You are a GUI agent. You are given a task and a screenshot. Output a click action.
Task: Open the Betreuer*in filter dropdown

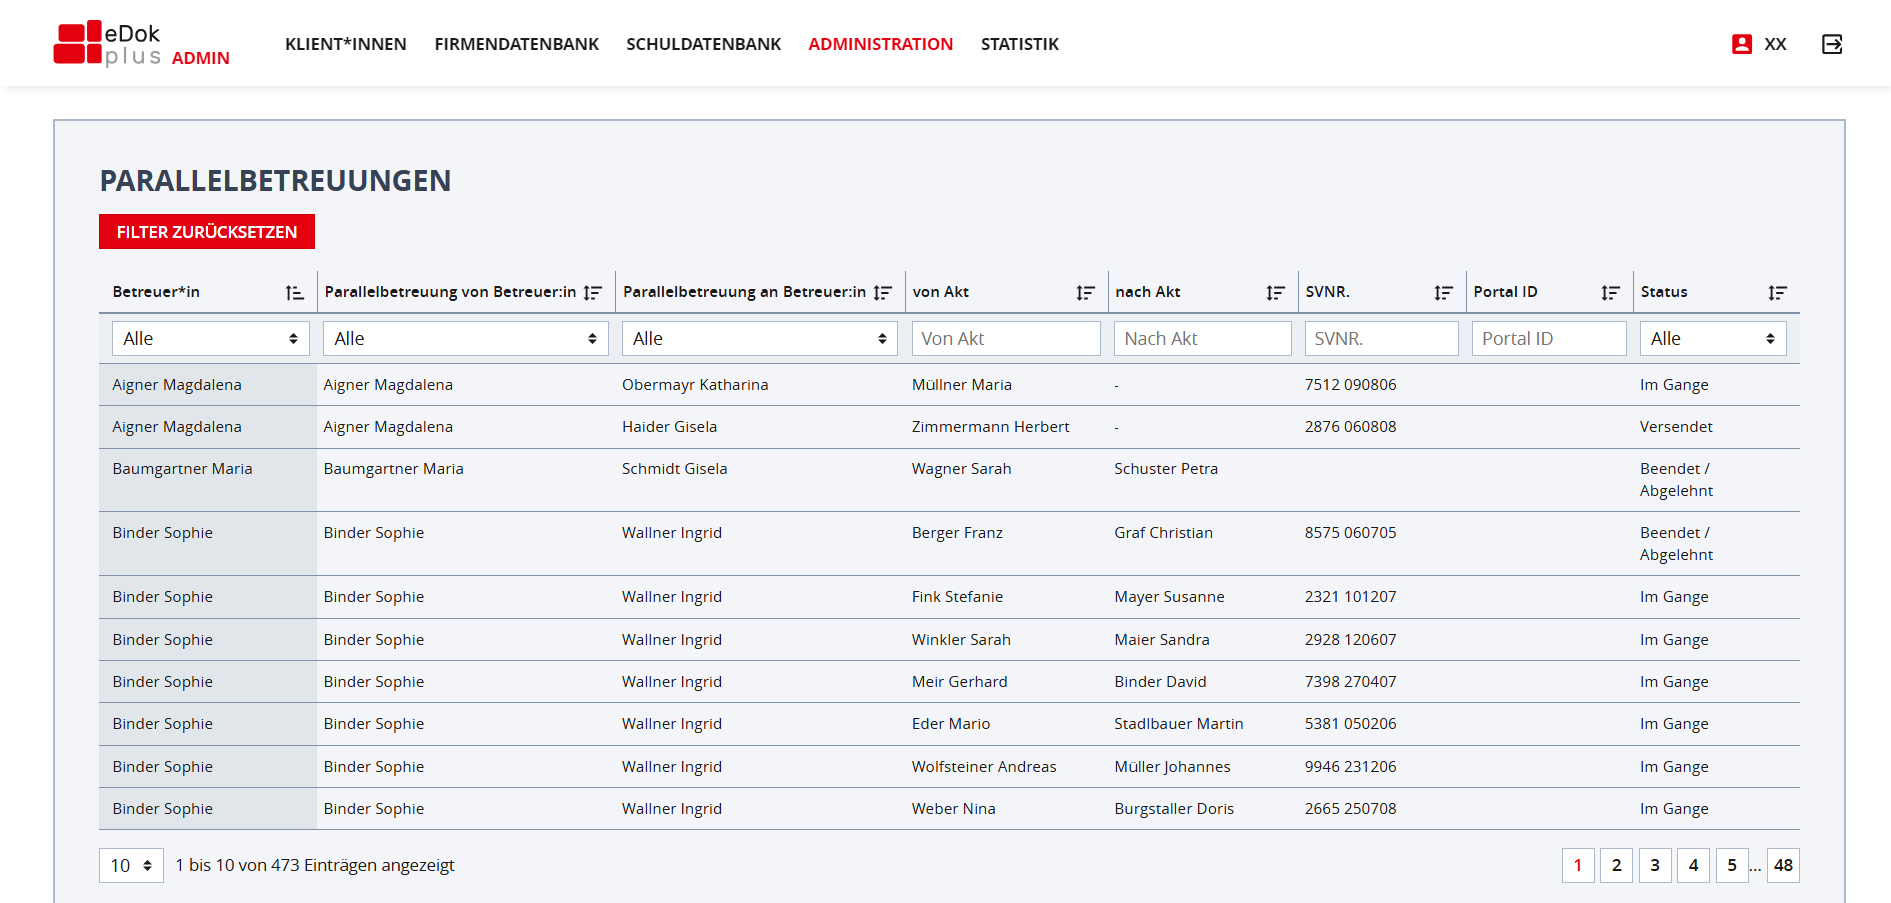[x=210, y=339]
